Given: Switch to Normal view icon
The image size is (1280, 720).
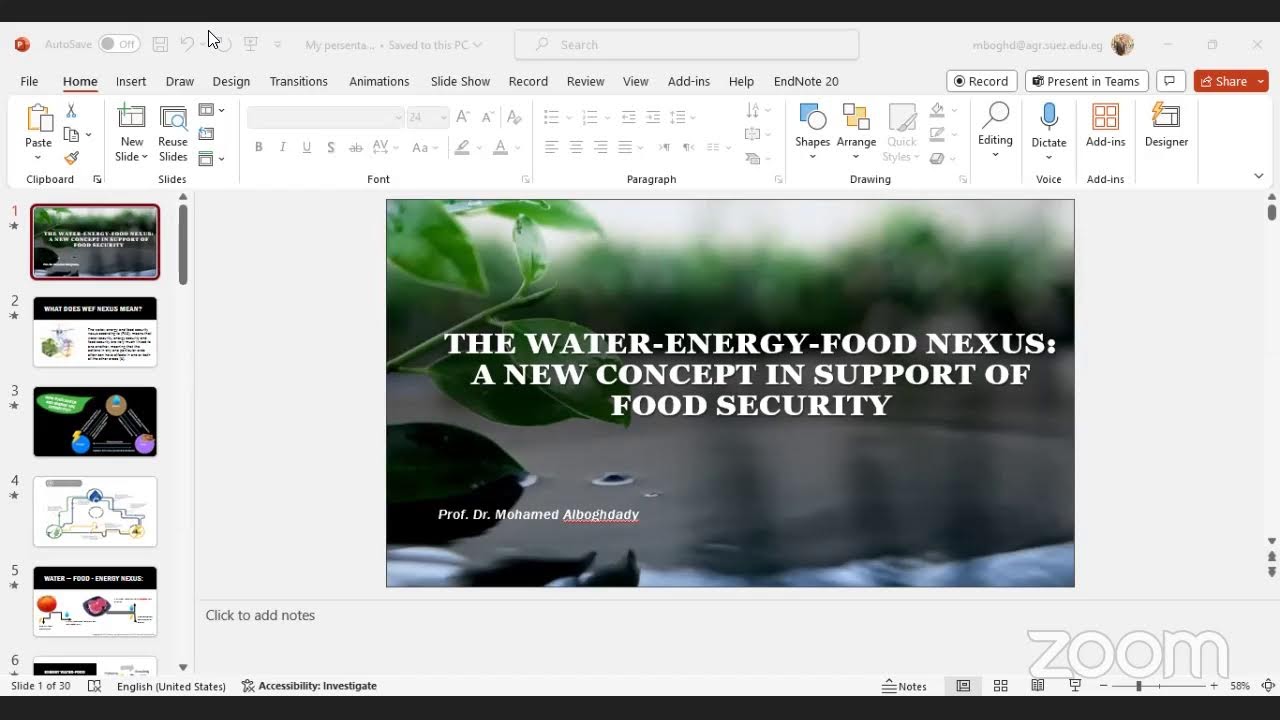Looking at the screenshot, I should 963,686.
